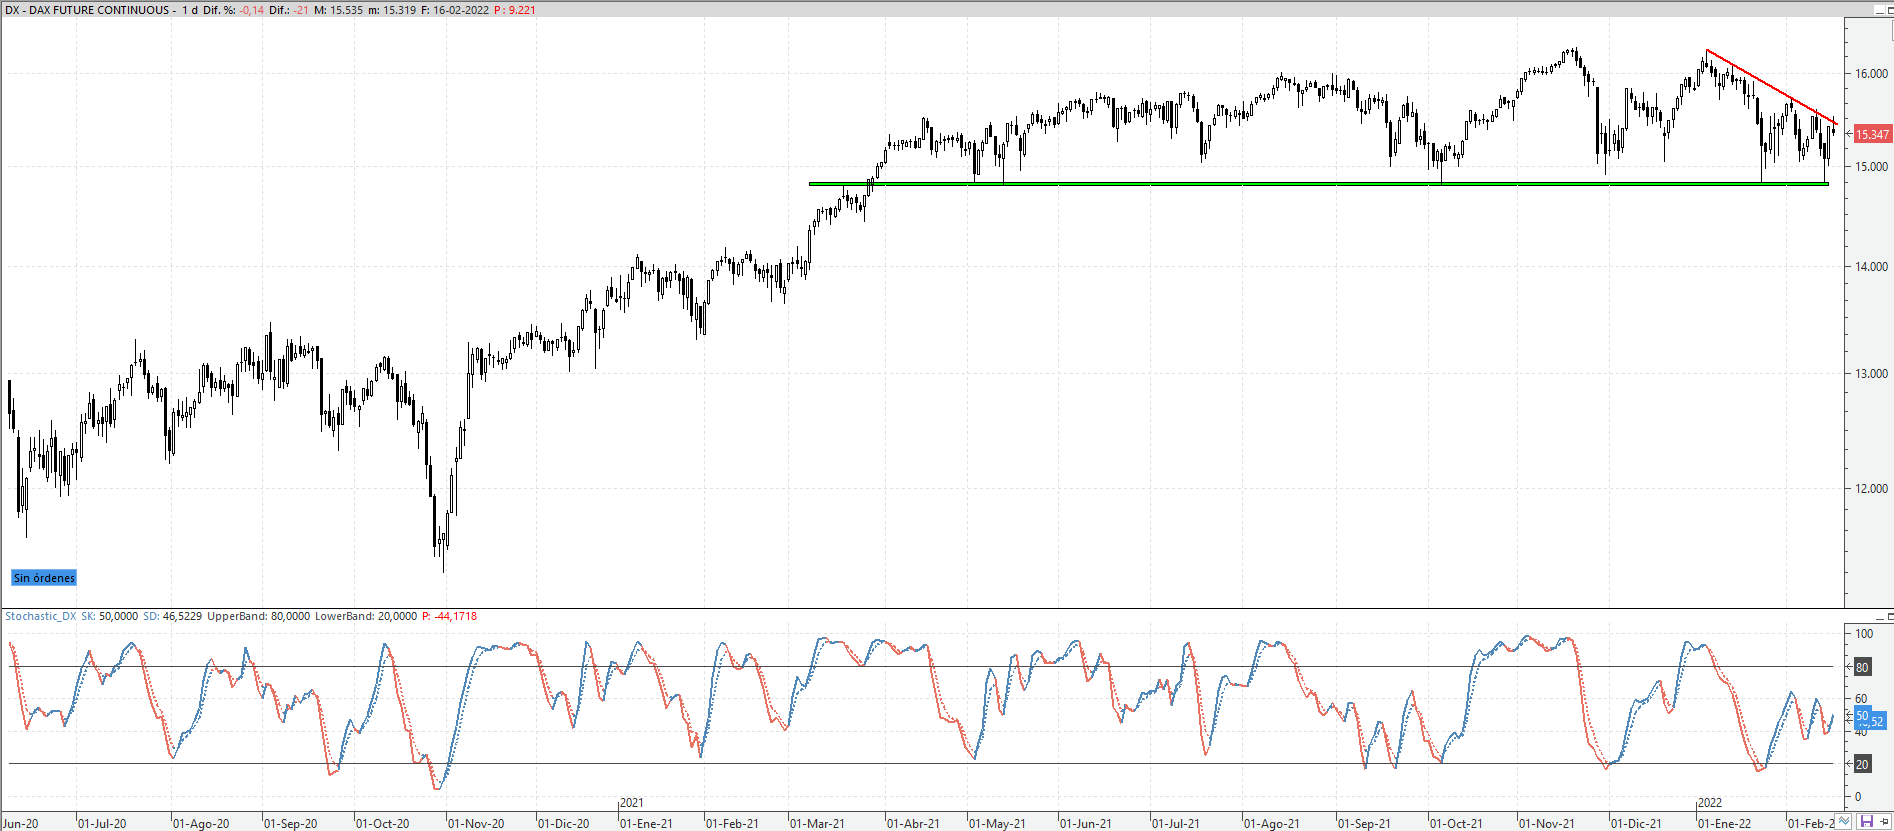The height and width of the screenshot is (831, 1894).
Task: Click the purple save floppy-disk icon
Action: (1867, 821)
